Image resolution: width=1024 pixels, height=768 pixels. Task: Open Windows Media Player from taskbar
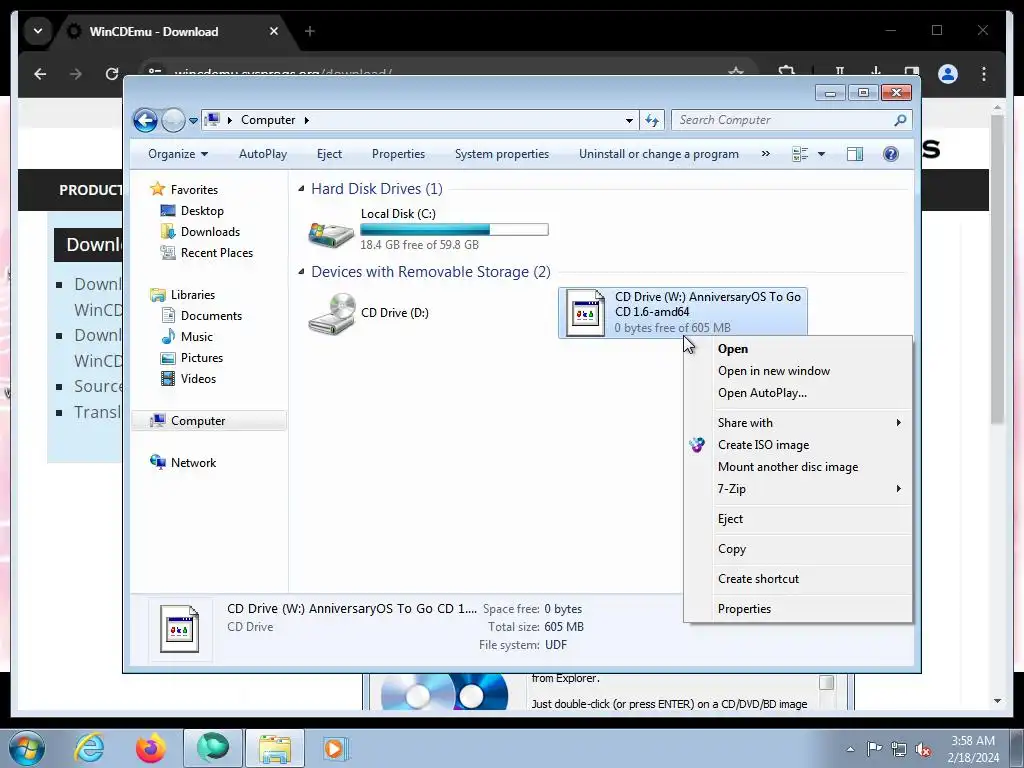point(336,748)
